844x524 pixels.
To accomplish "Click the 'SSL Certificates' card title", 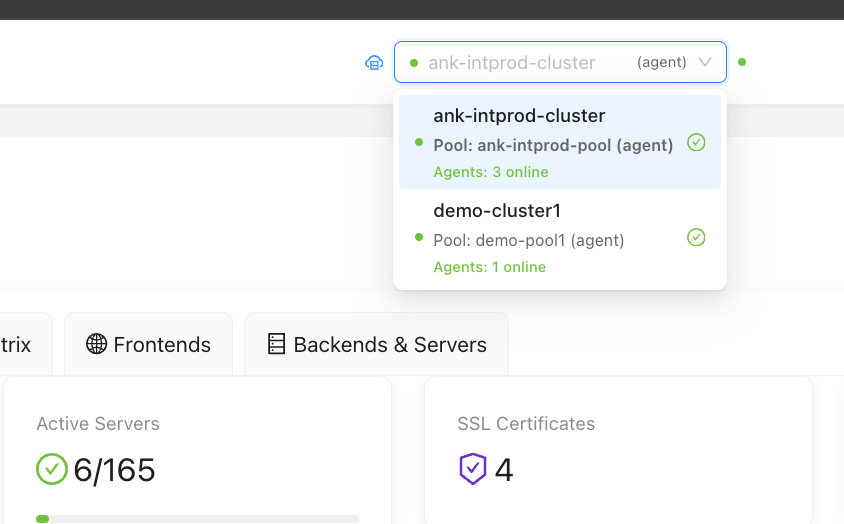I will [x=526, y=424].
